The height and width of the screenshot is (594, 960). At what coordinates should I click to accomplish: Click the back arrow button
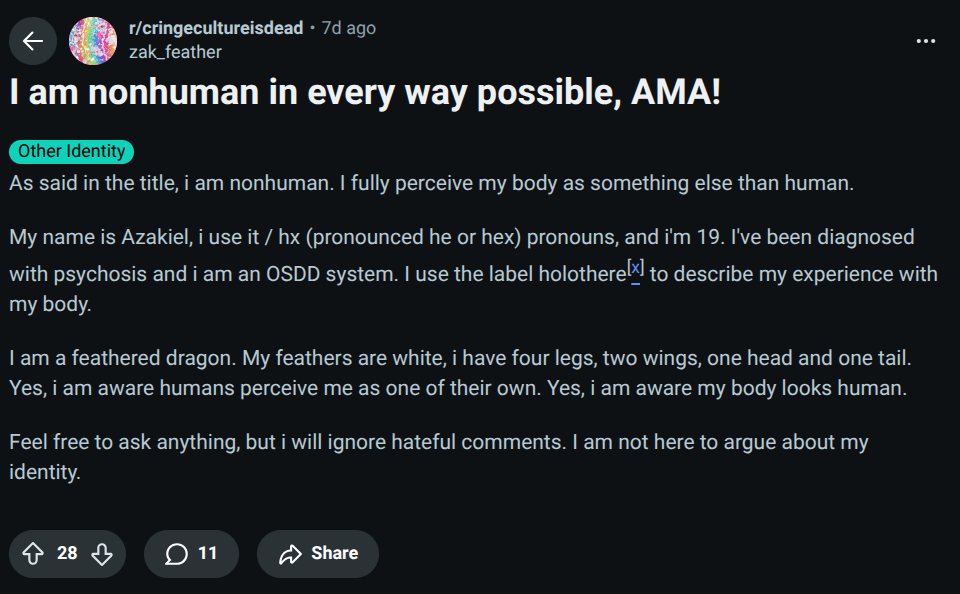tap(33, 40)
